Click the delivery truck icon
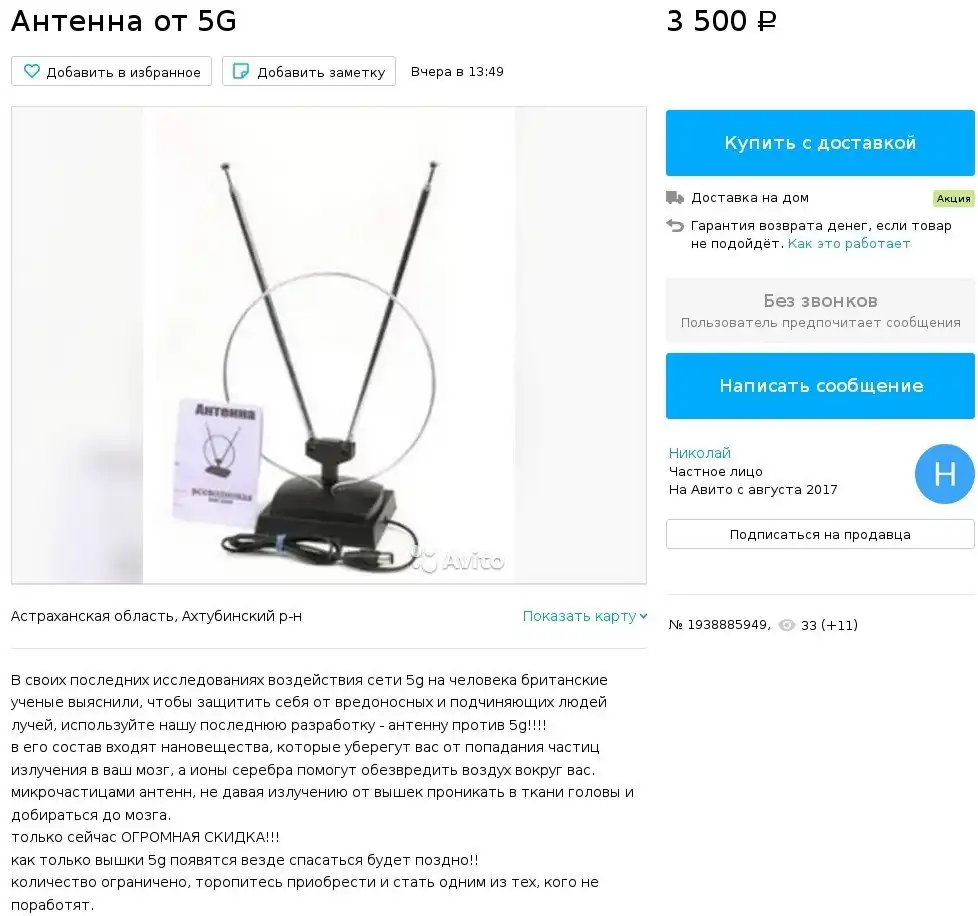Image resolution: width=978 pixels, height=916 pixels. pos(675,198)
